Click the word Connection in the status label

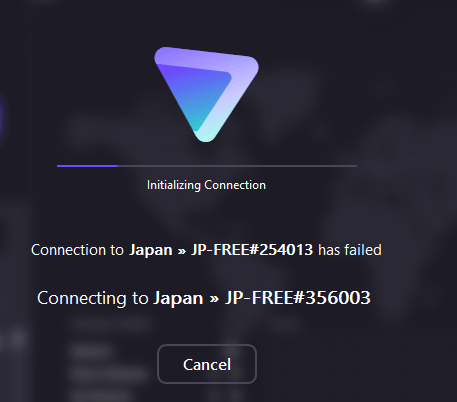click(x=235, y=185)
